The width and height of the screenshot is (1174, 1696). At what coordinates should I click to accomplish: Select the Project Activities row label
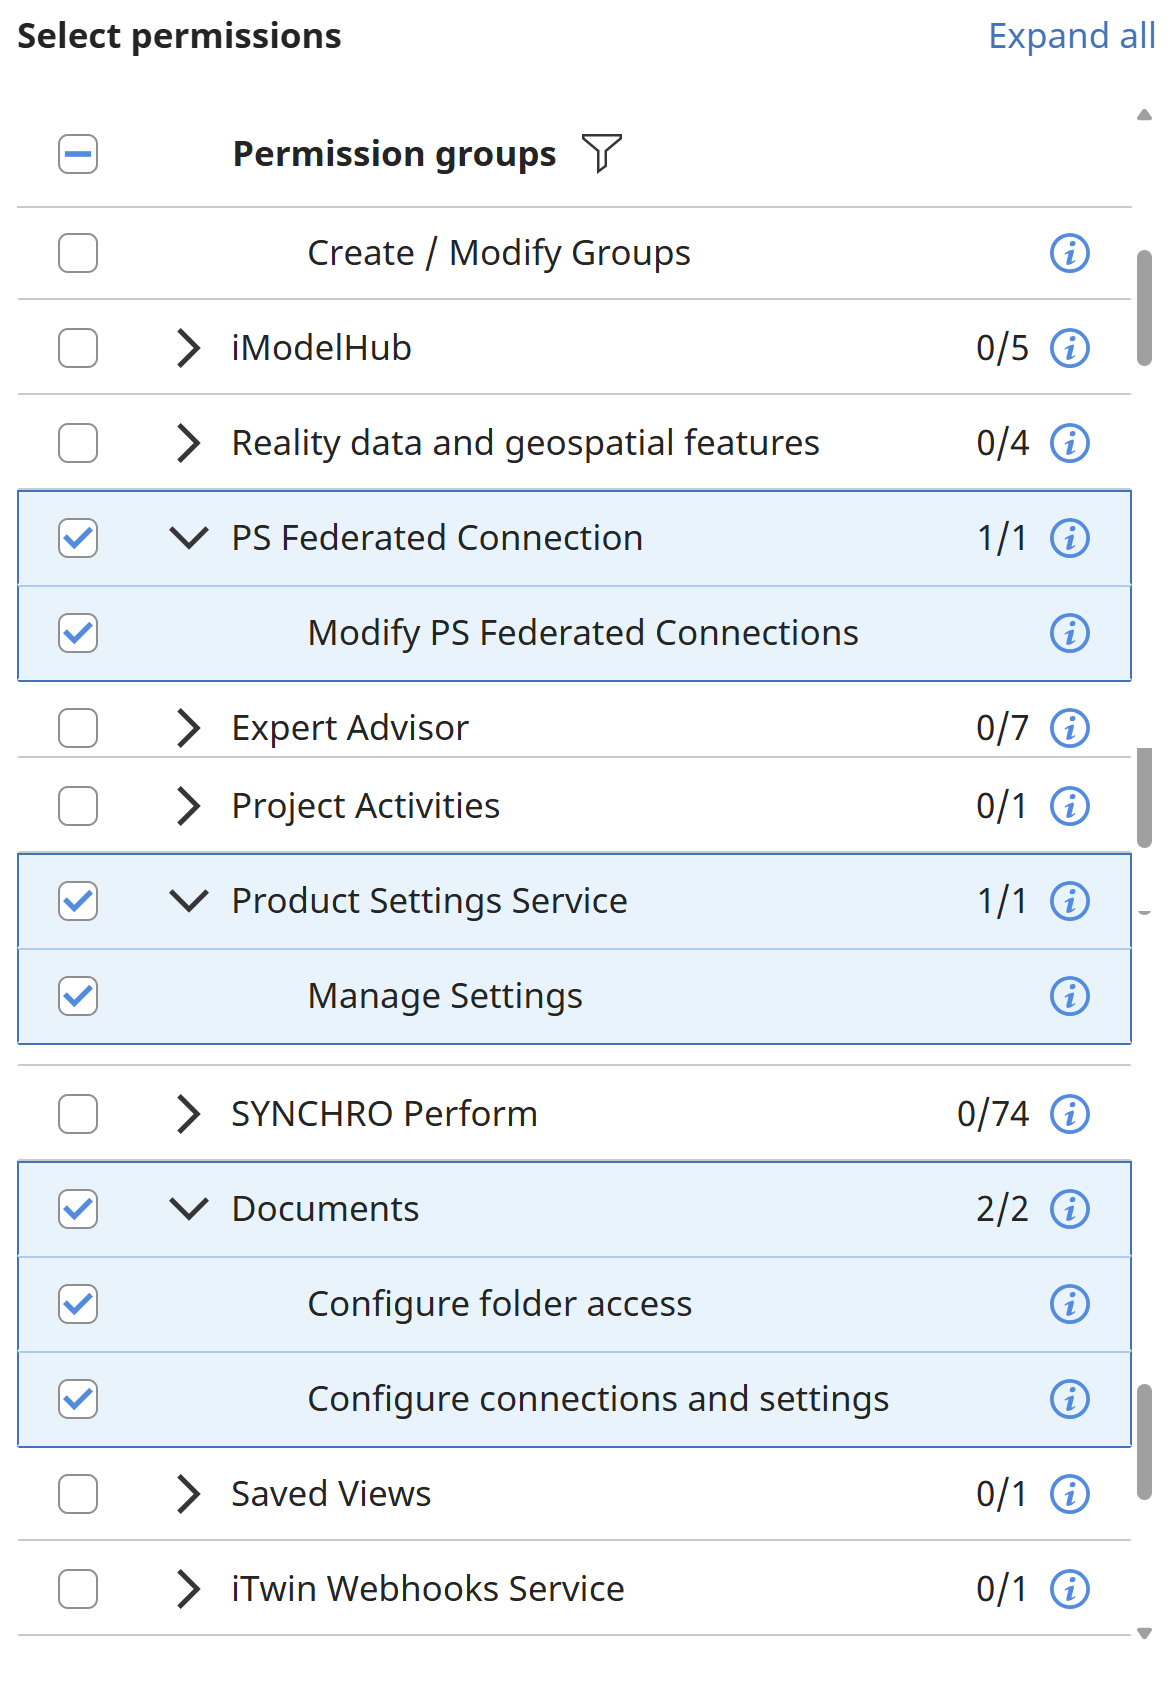pyautogui.click(x=365, y=806)
